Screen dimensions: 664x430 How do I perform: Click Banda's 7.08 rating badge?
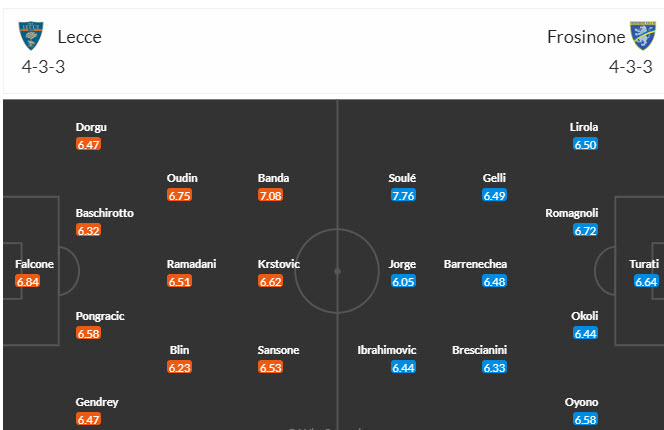tap(271, 196)
